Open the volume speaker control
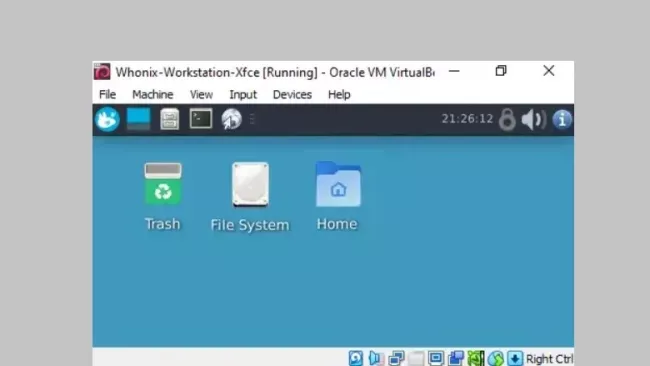Image resolution: width=650 pixels, height=366 pixels. tap(534, 120)
